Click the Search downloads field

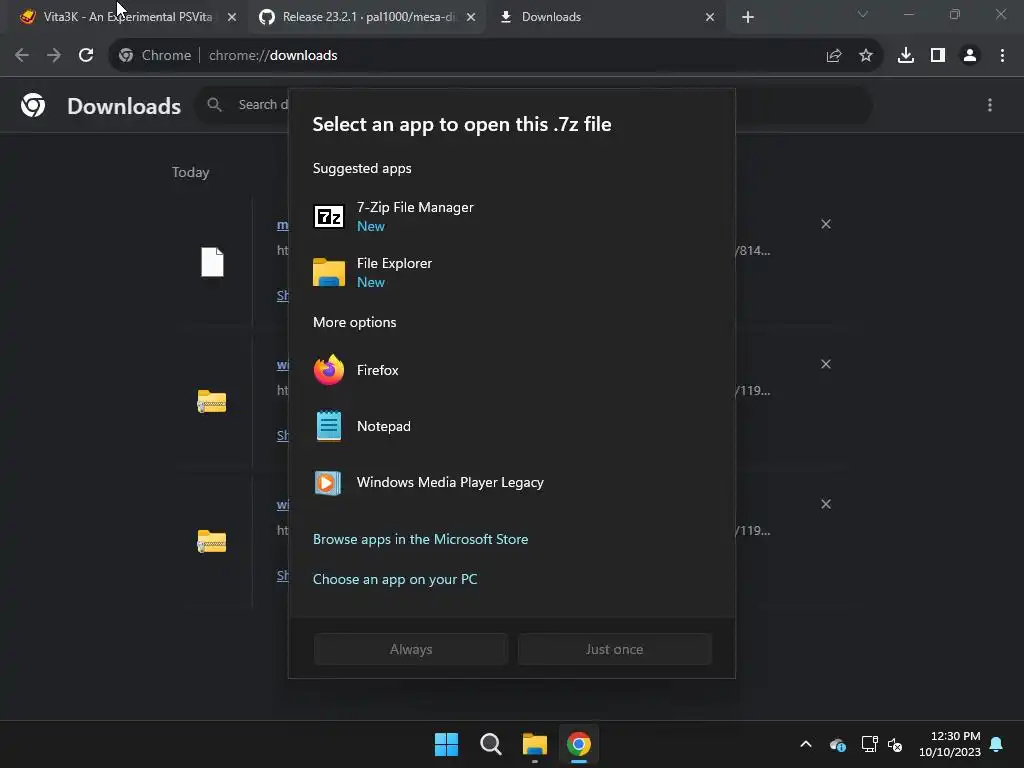(x=534, y=104)
